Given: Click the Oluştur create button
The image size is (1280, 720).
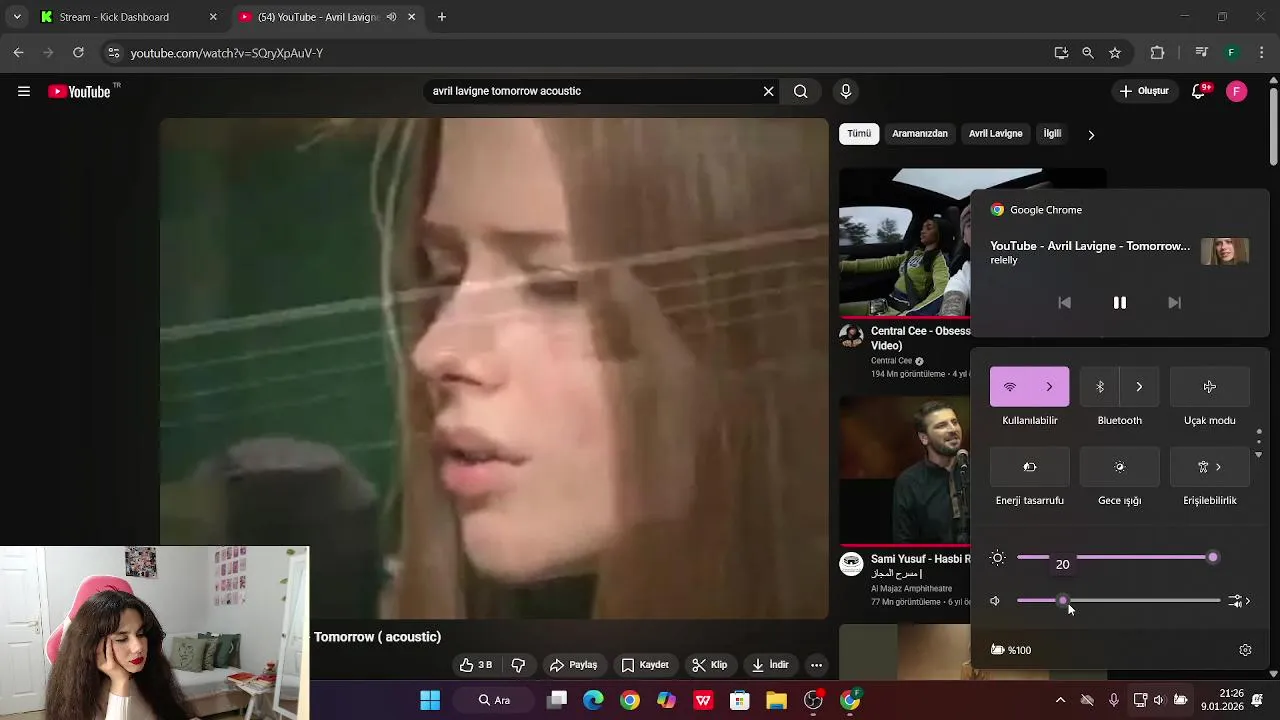Looking at the screenshot, I should pyautogui.click(x=1144, y=91).
